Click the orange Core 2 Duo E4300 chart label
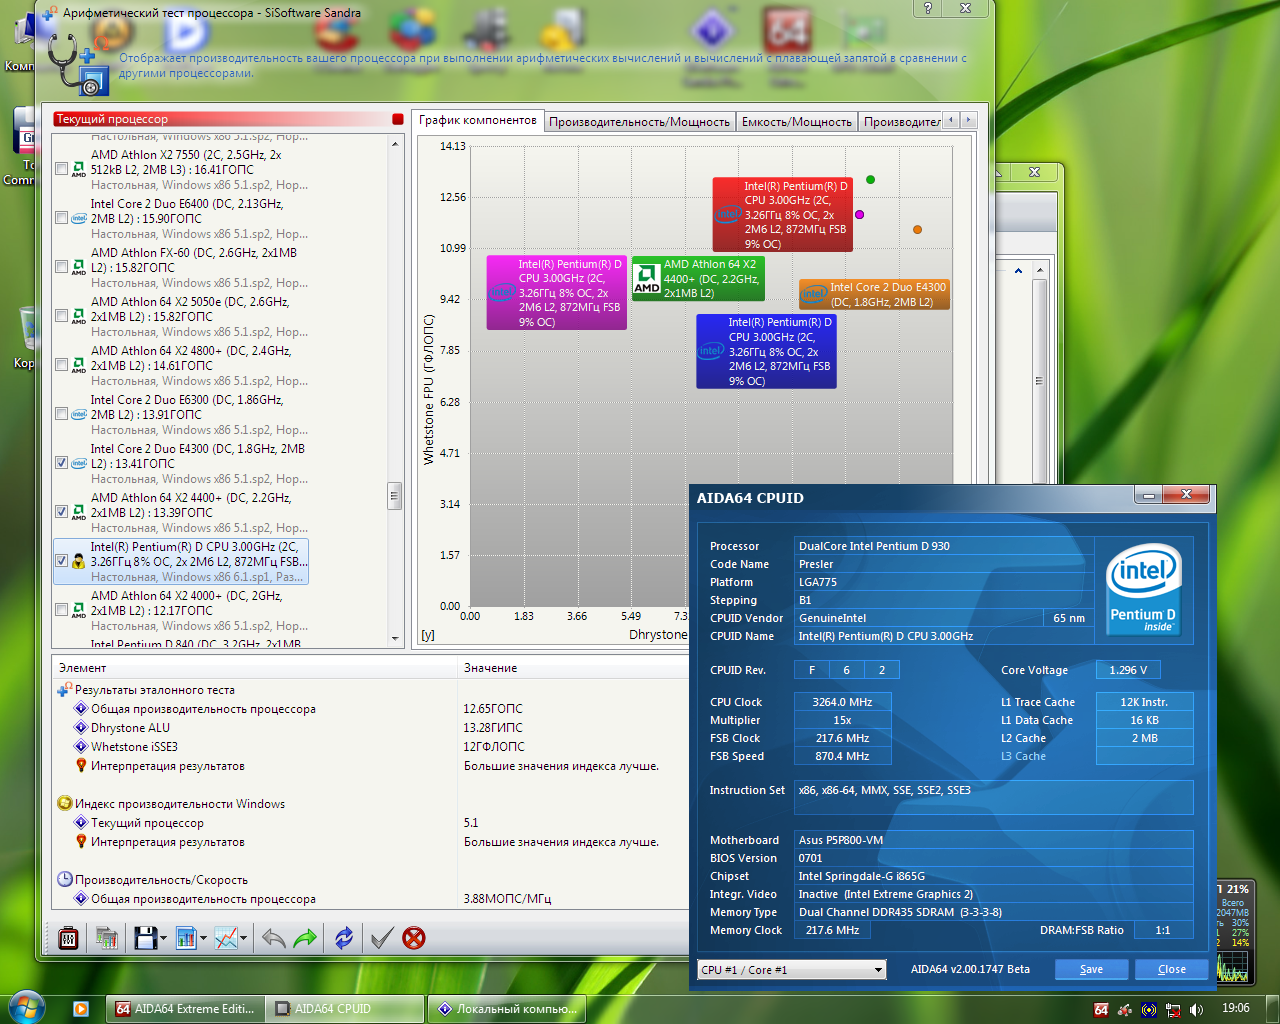 (x=874, y=294)
